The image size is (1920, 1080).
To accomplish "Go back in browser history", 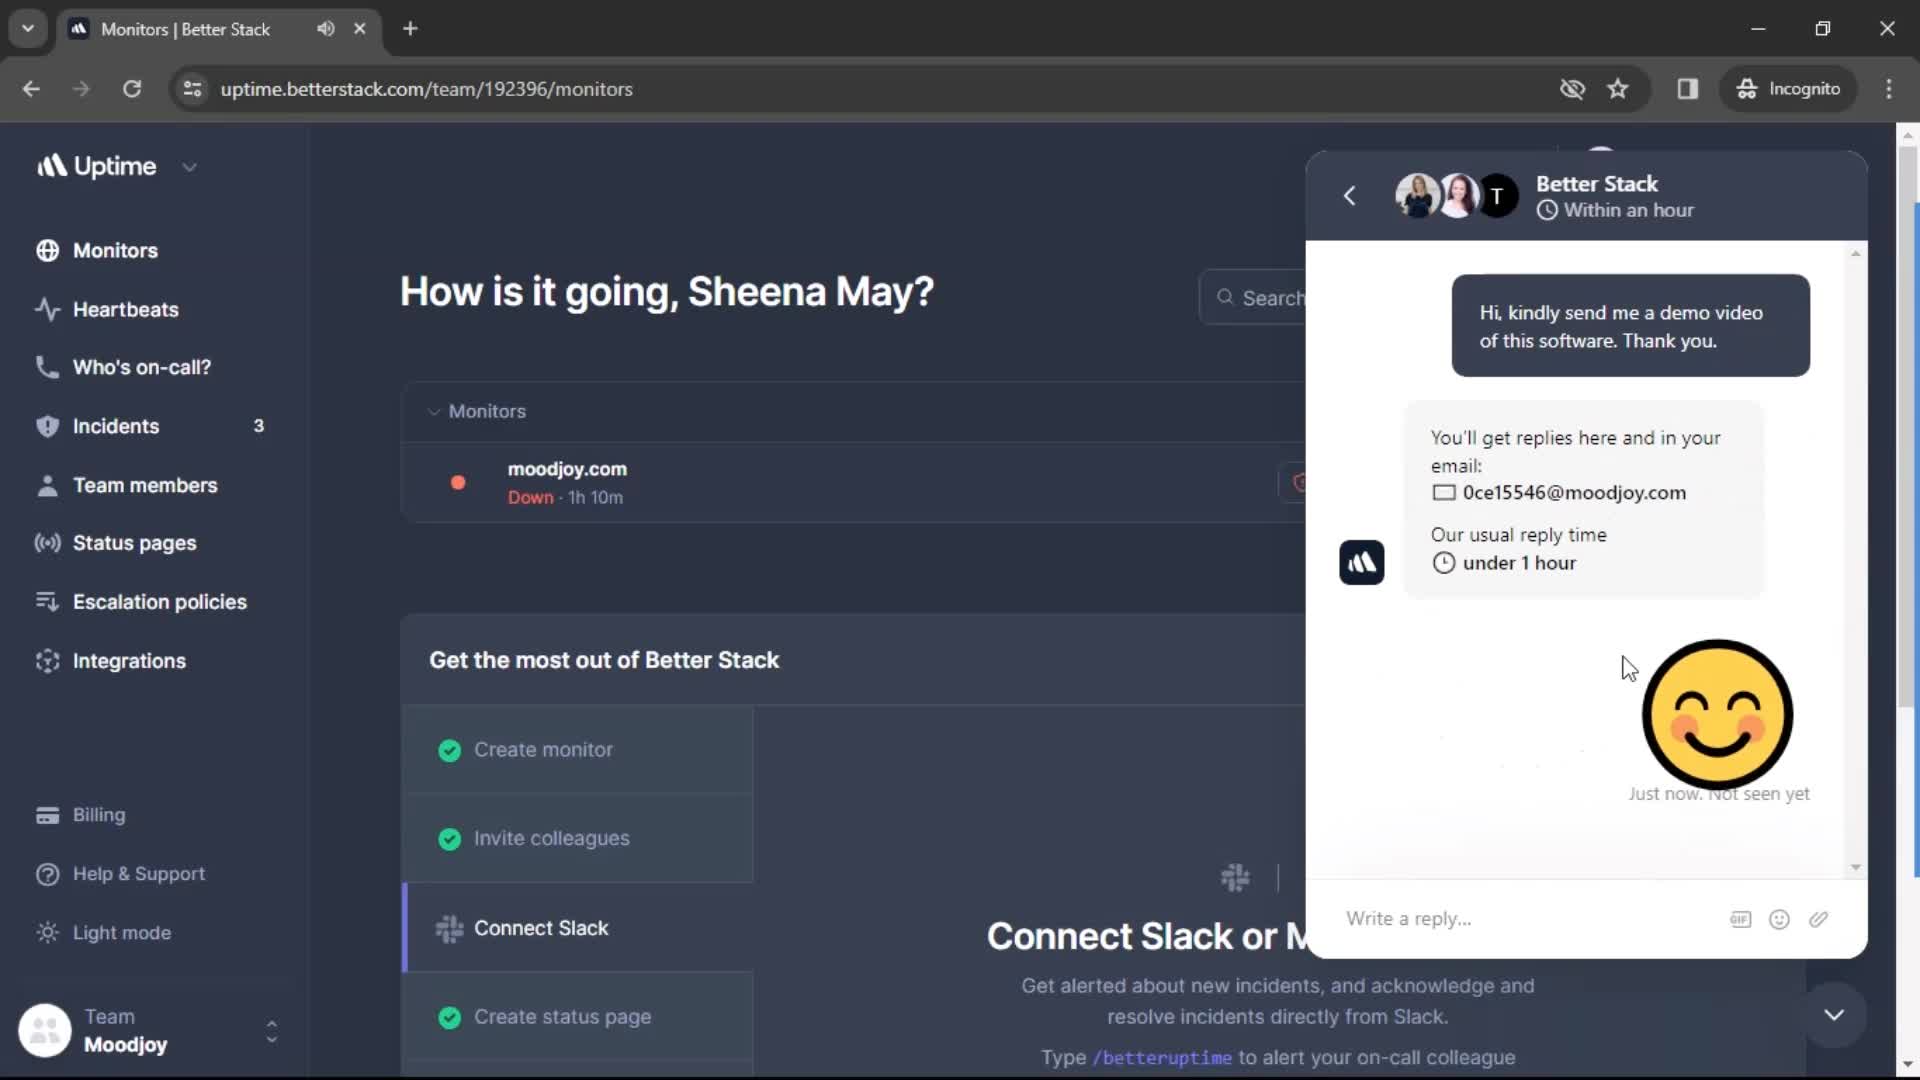I will coord(31,89).
